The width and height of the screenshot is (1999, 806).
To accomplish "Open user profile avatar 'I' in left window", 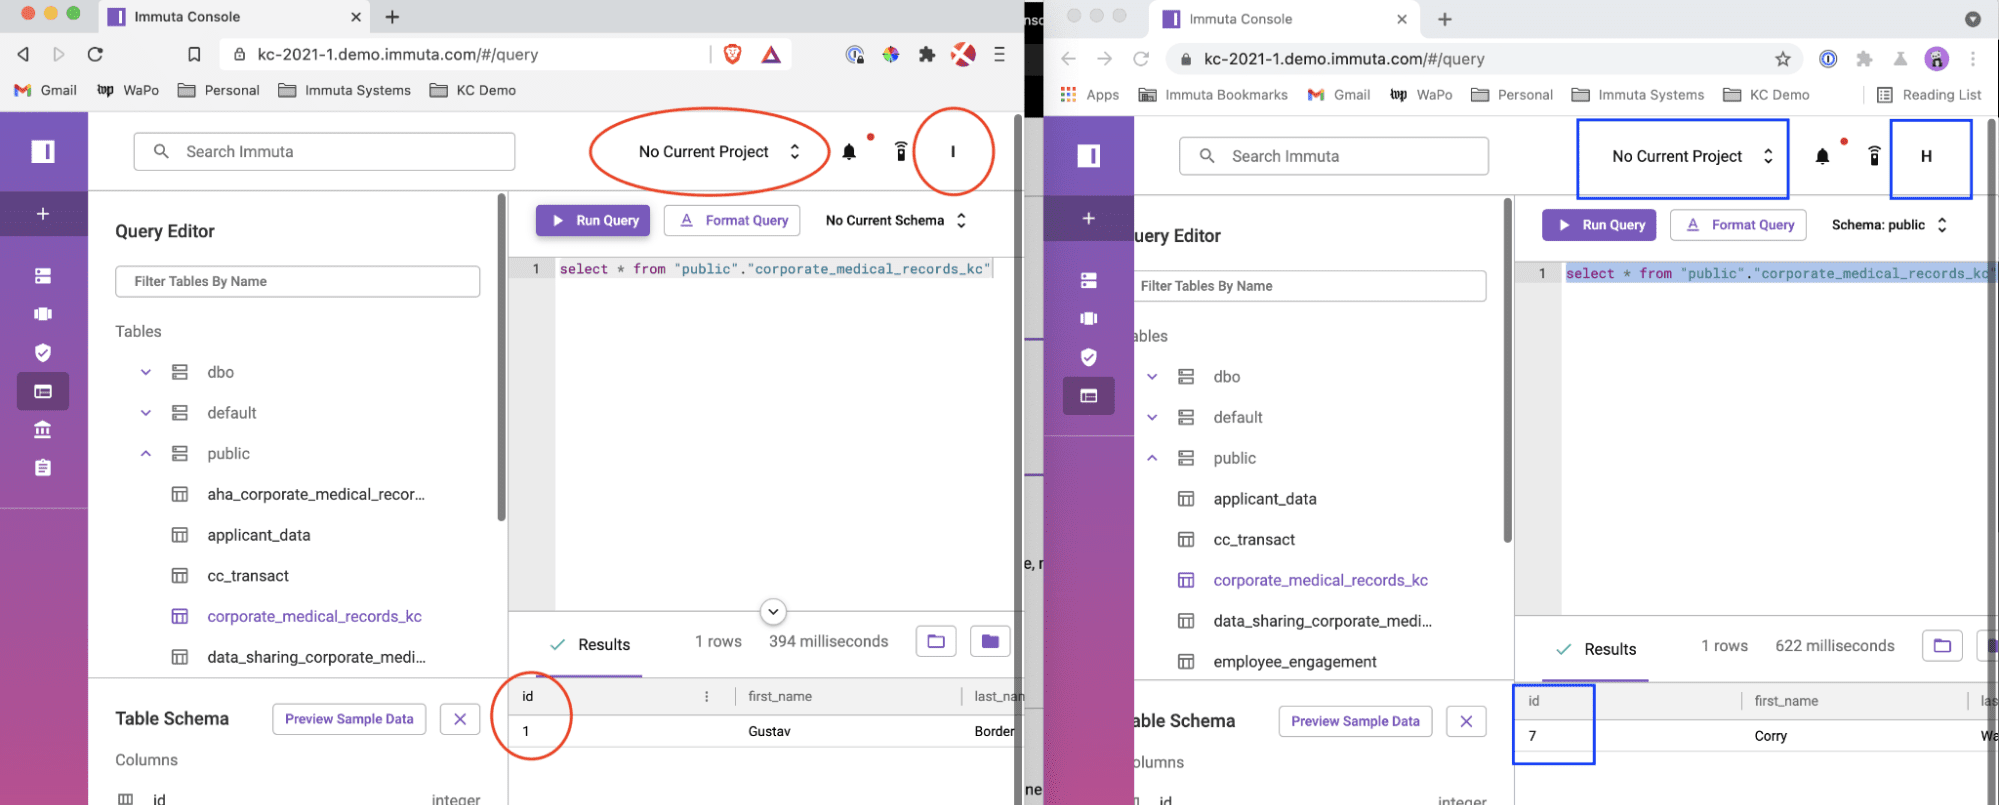I will pos(953,152).
